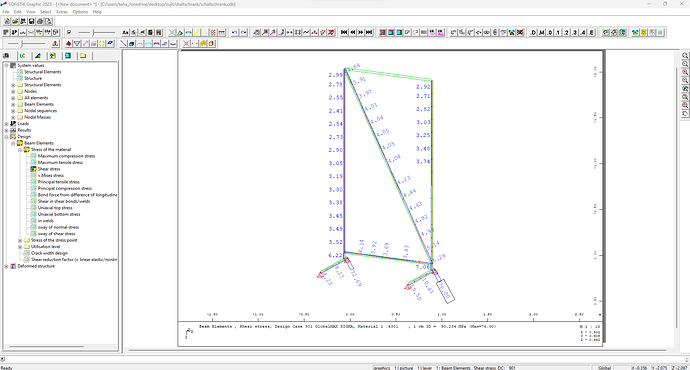Click the Redo arrow icon
Screen dimensions: 690x370
(243, 32)
